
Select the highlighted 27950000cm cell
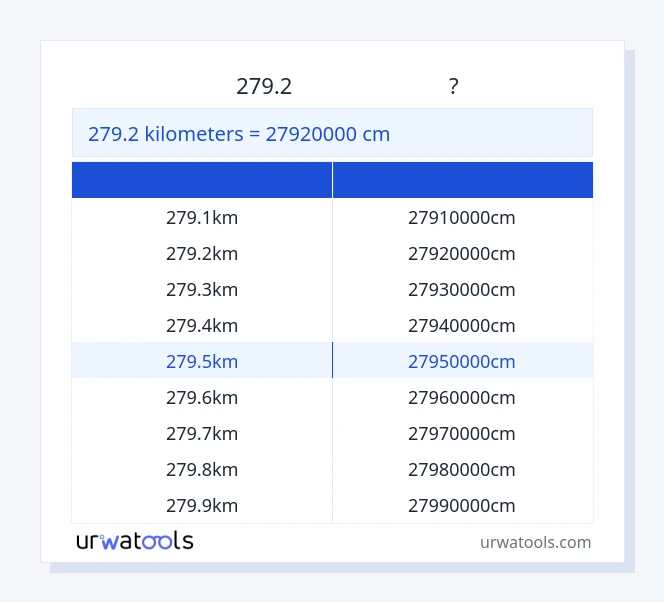pos(462,362)
